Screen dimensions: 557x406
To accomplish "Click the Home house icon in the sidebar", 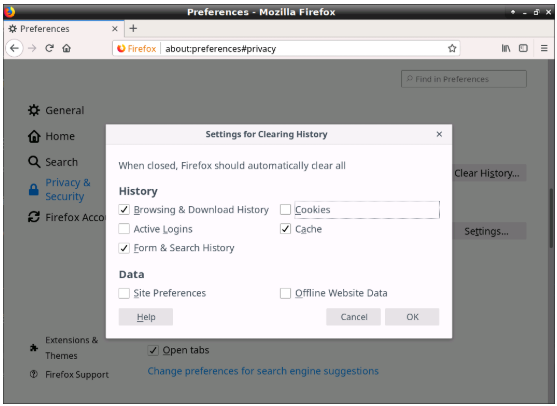I will [x=34, y=136].
